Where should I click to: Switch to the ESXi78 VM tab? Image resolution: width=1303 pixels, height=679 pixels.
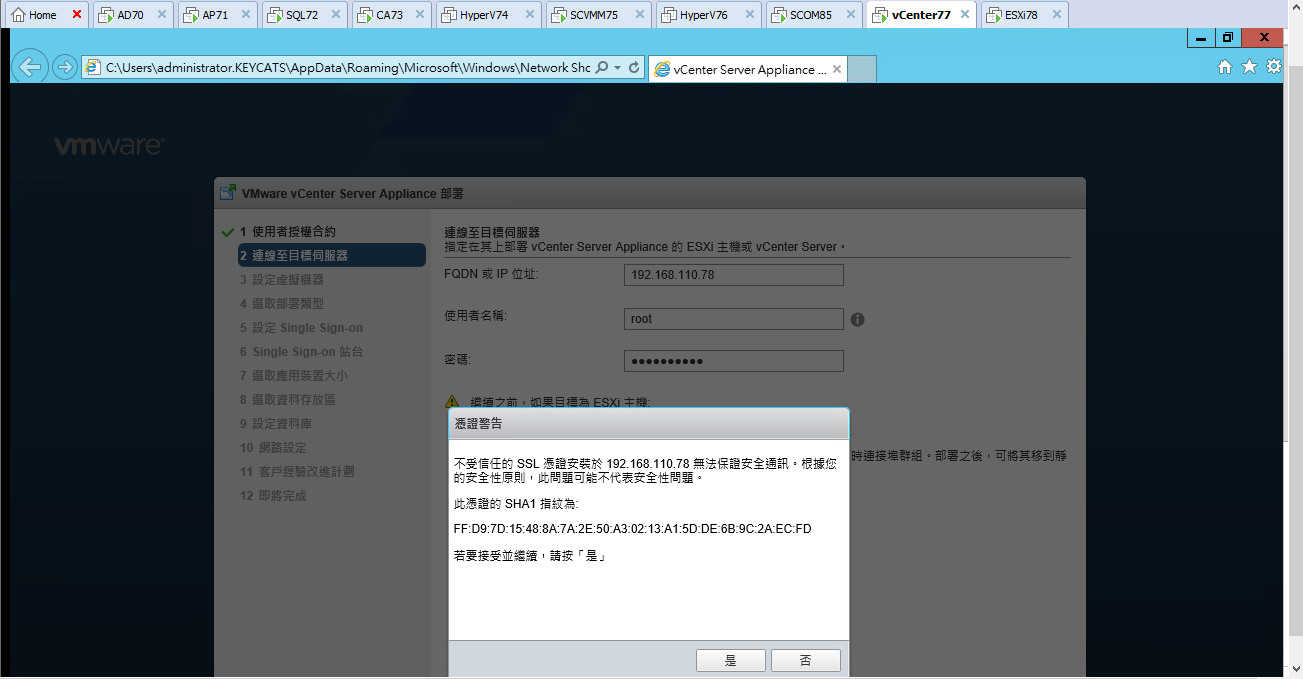1021,15
